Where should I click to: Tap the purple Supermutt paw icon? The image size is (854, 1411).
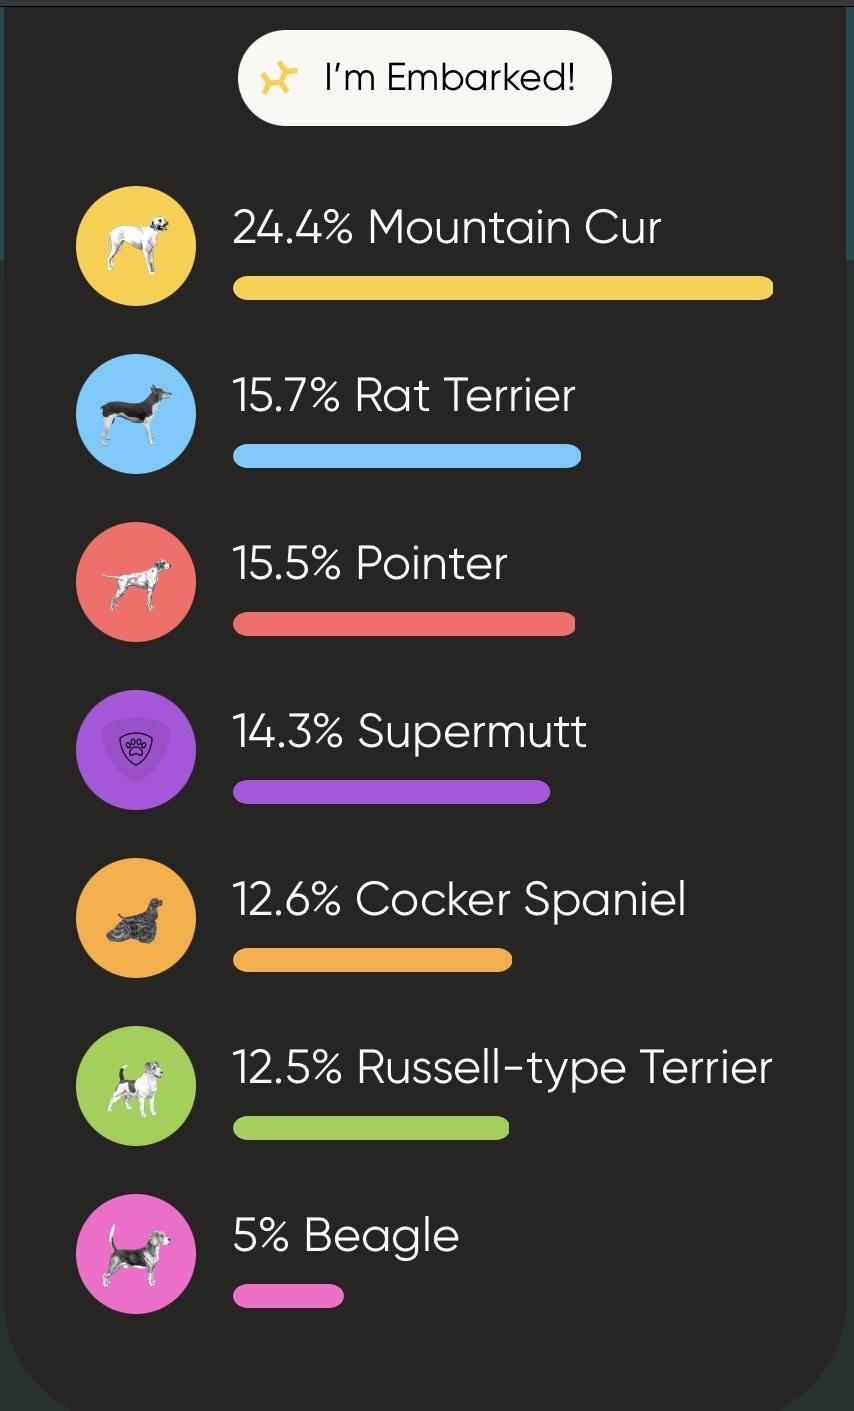[x=136, y=750]
